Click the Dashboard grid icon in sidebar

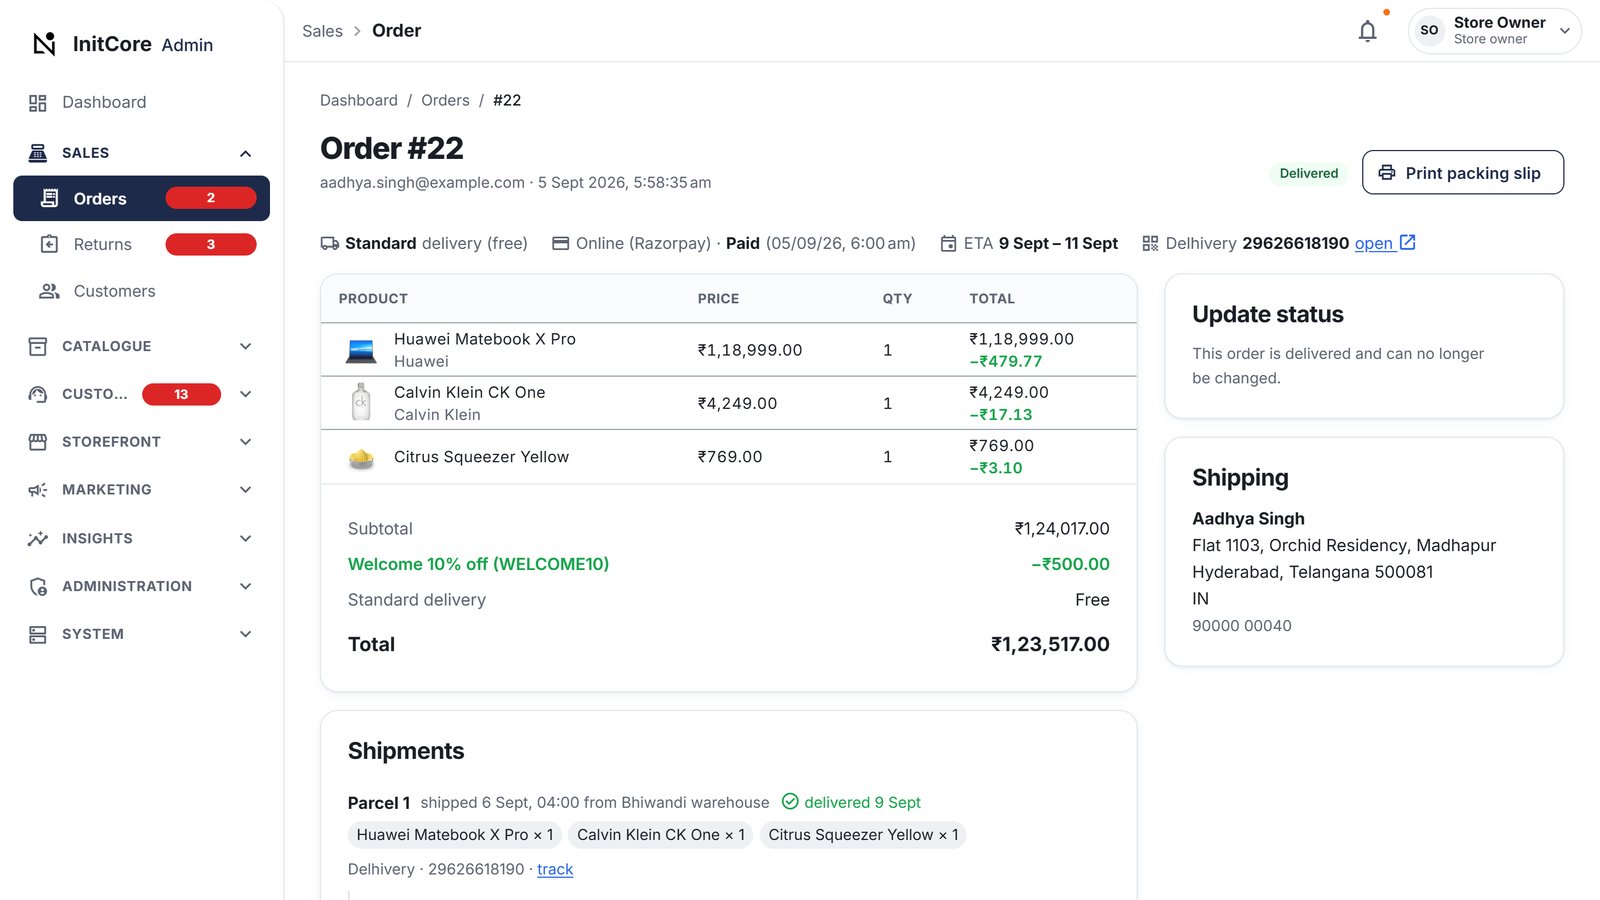click(x=38, y=103)
